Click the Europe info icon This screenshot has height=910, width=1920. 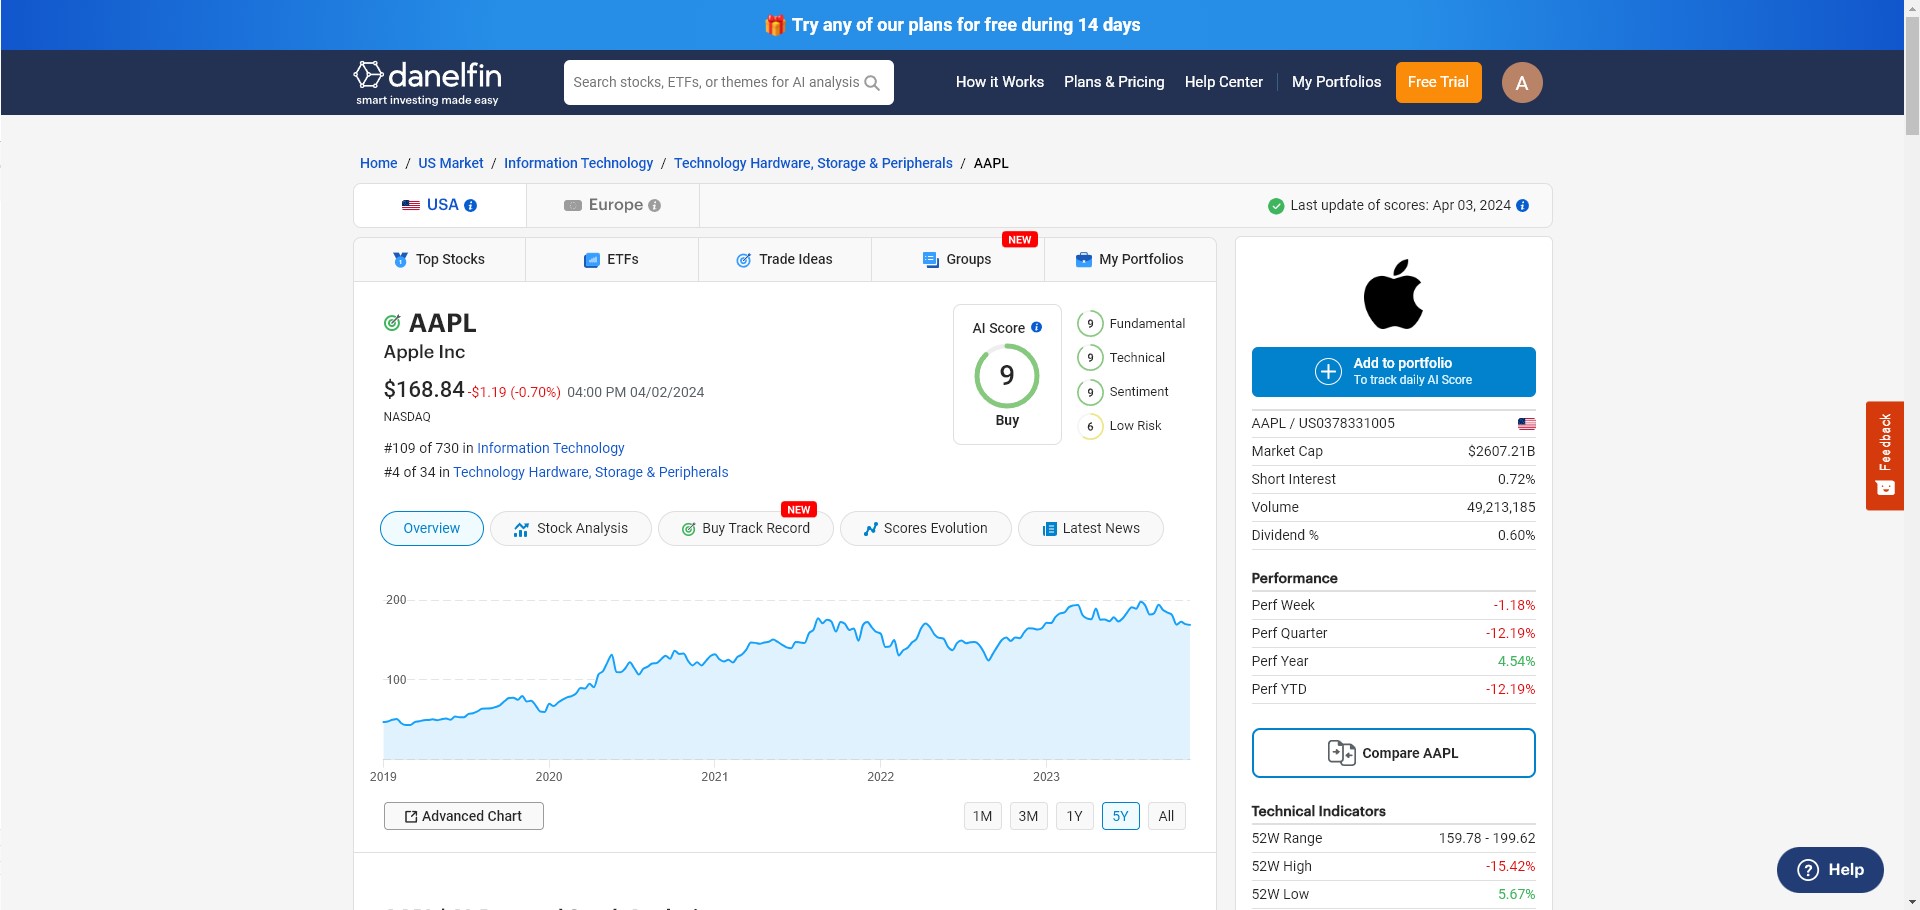pyautogui.click(x=655, y=205)
